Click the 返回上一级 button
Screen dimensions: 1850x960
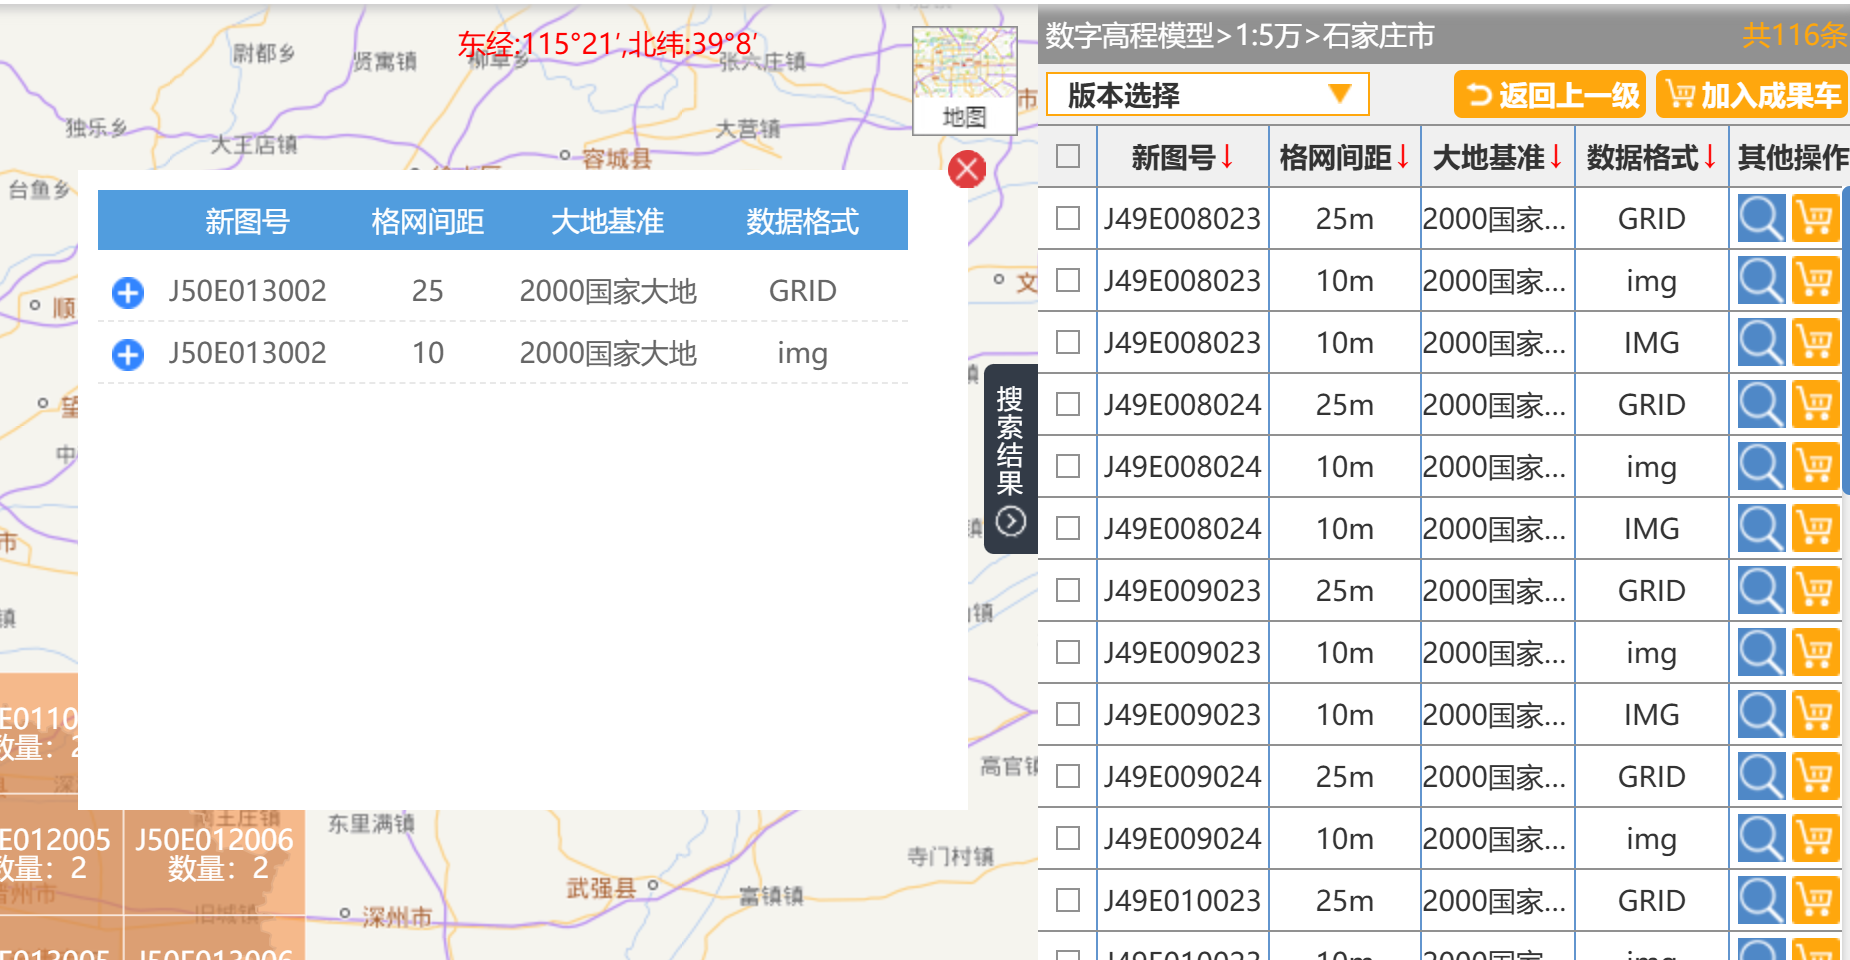click(1551, 95)
